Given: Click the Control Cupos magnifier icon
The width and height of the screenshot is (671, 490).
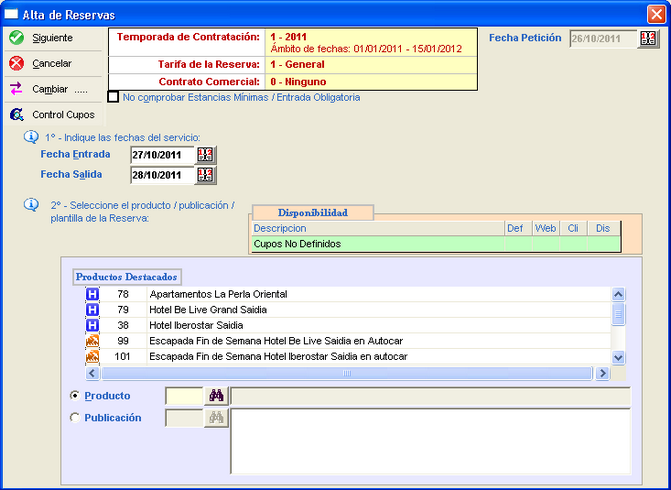Looking at the screenshot, I should 17,114.
